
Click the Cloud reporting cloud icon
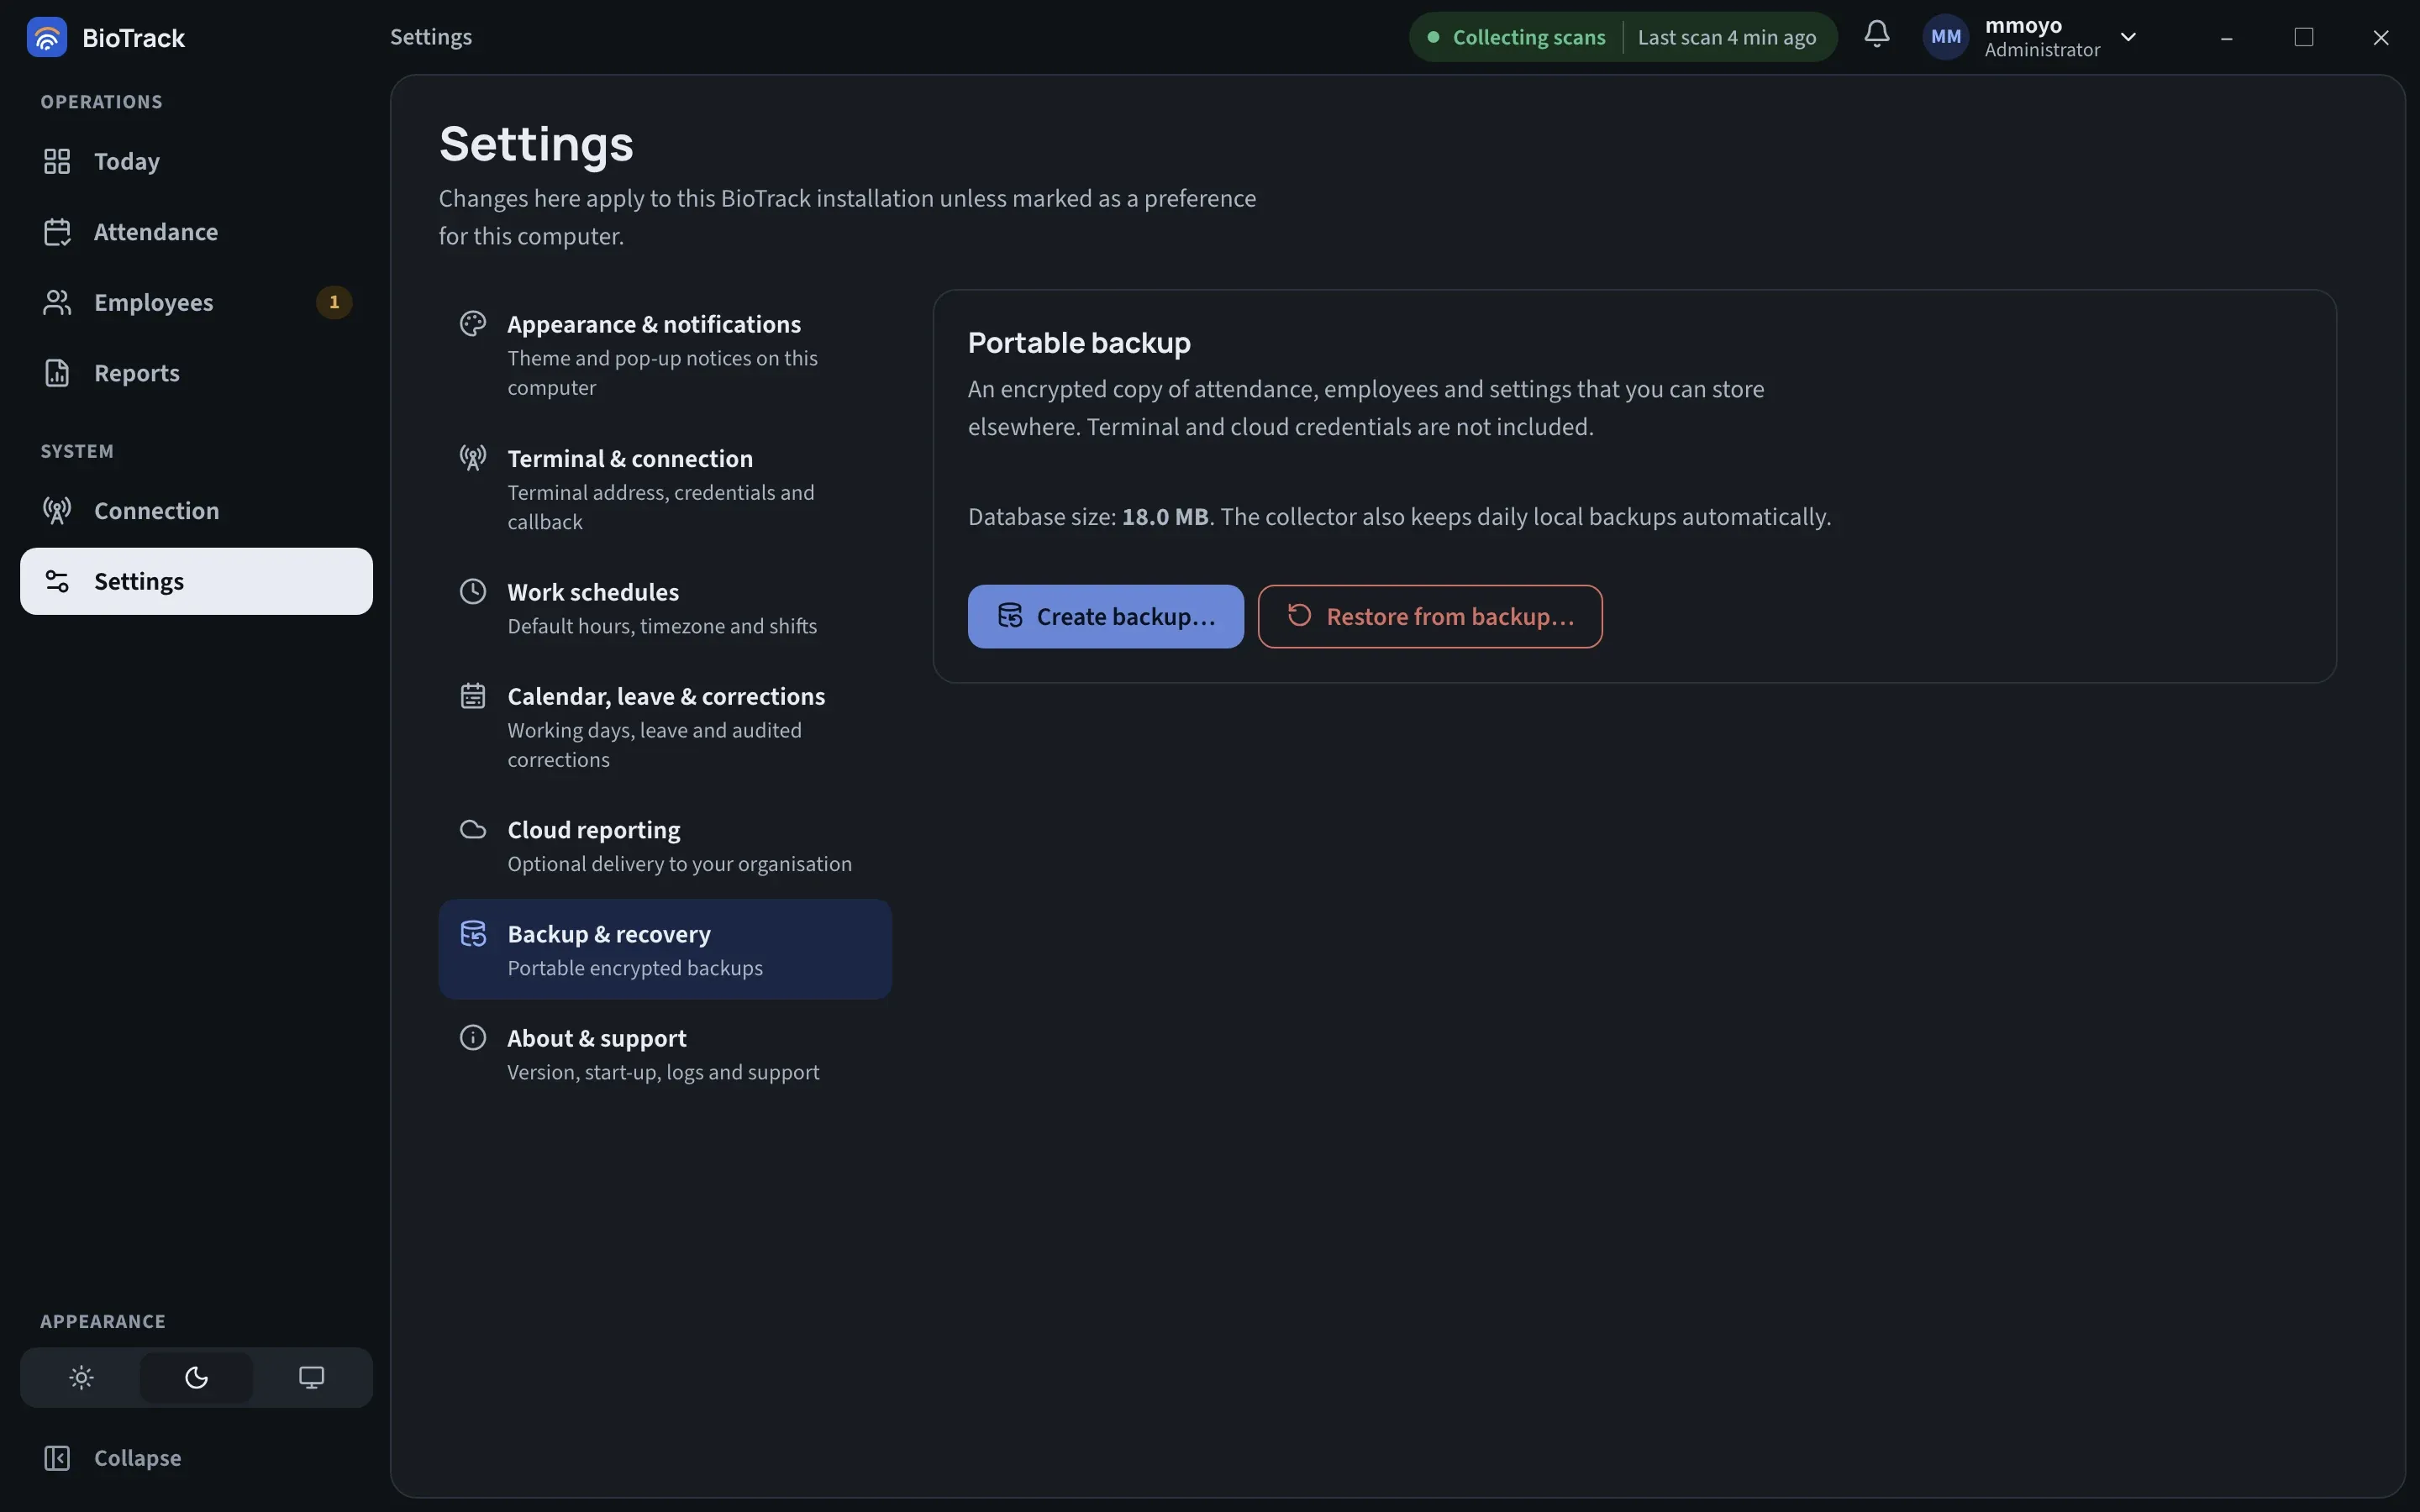pyautogui.click(x=473, y=830)
